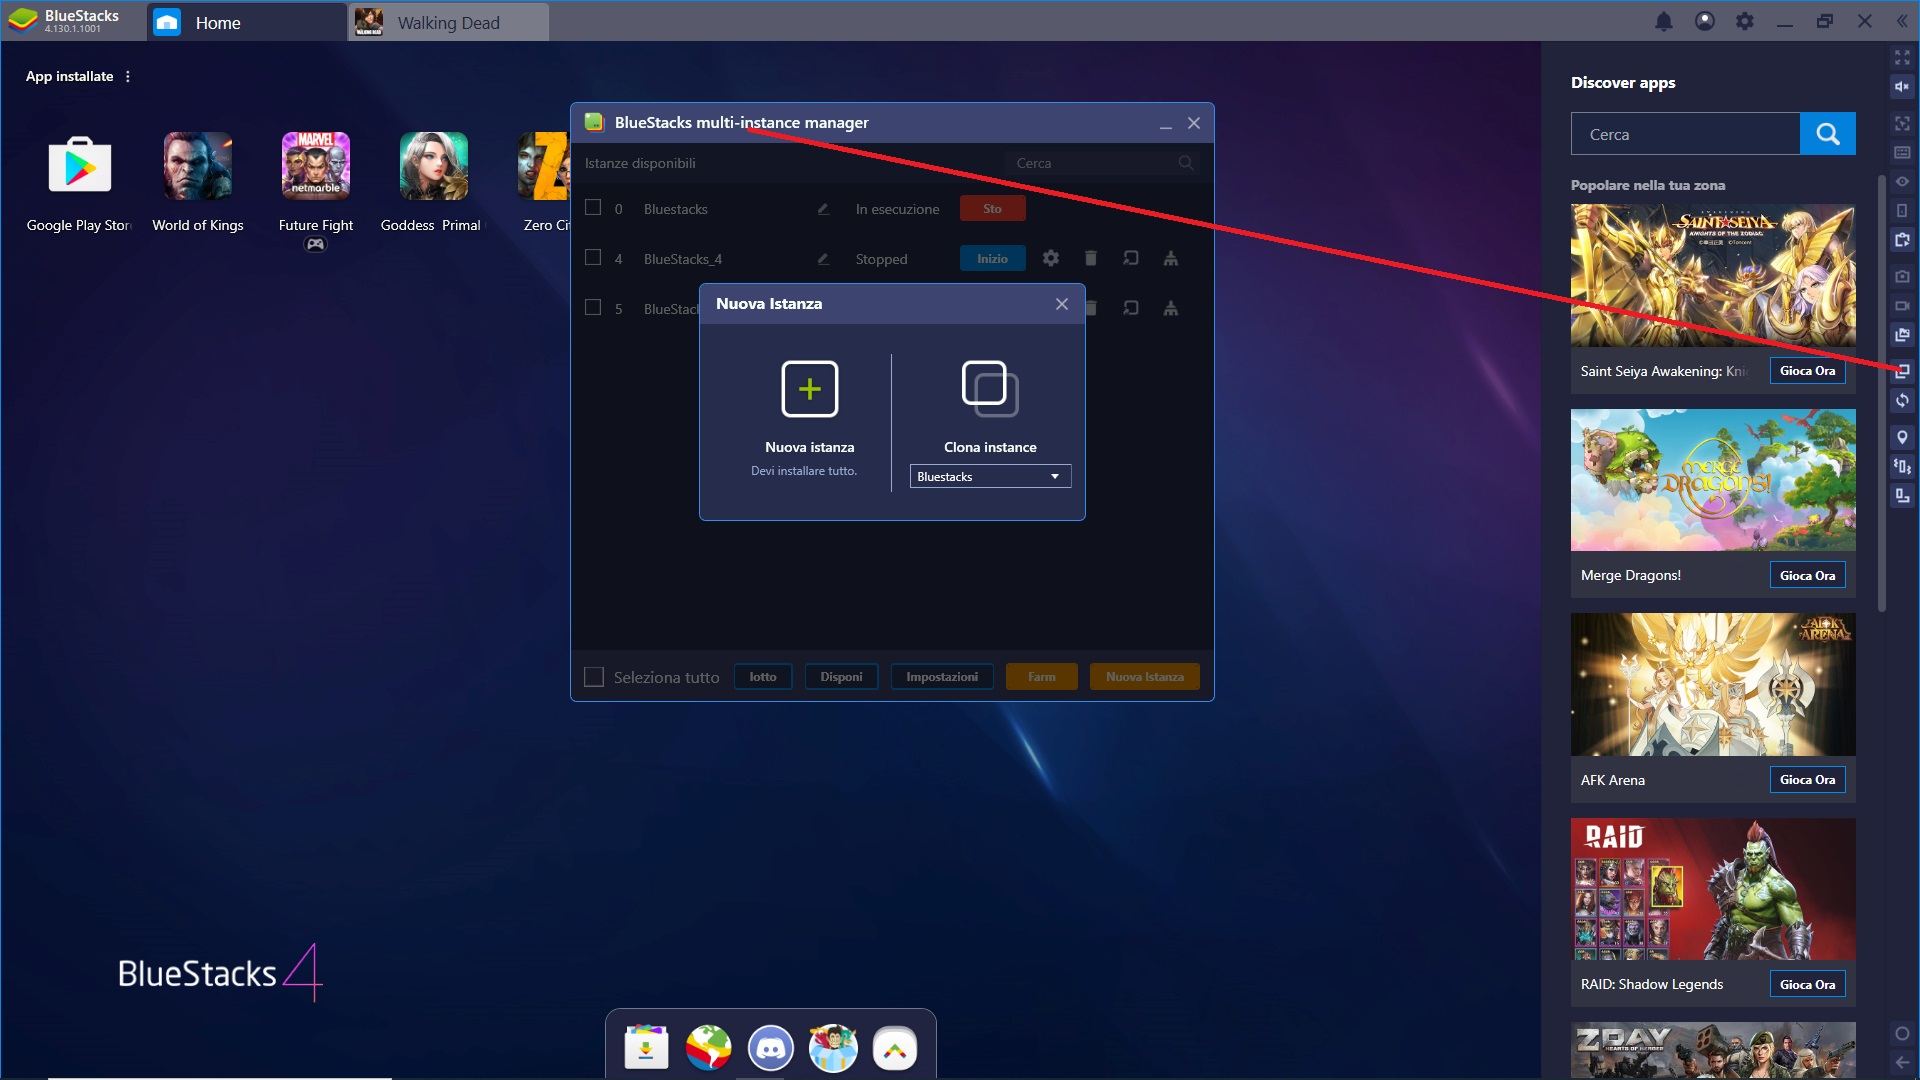Open Google Play Store app
Screen dimensions: 1920x1080
tap(79, 165)
